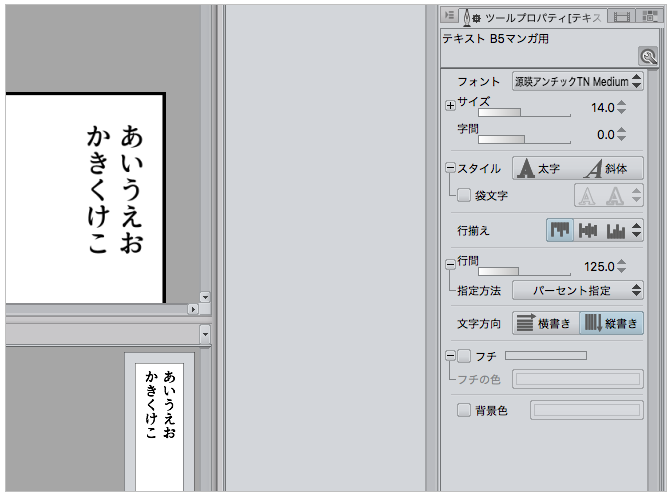Open the sub tool detail wrench icon

click(x=648, y=56)
